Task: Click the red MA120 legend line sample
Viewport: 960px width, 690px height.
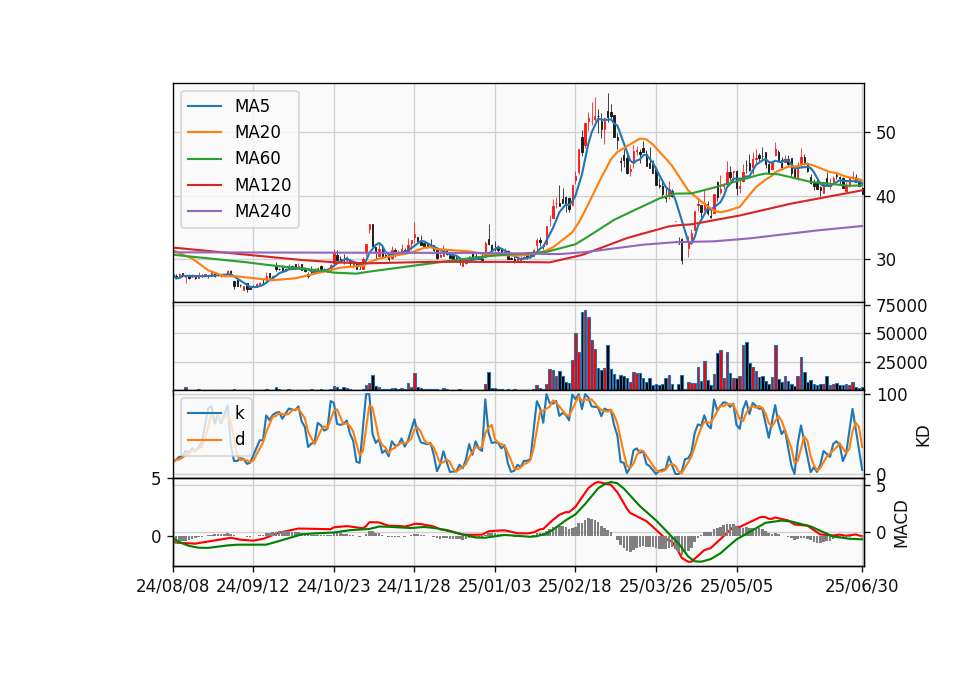Action: [204, 185]
